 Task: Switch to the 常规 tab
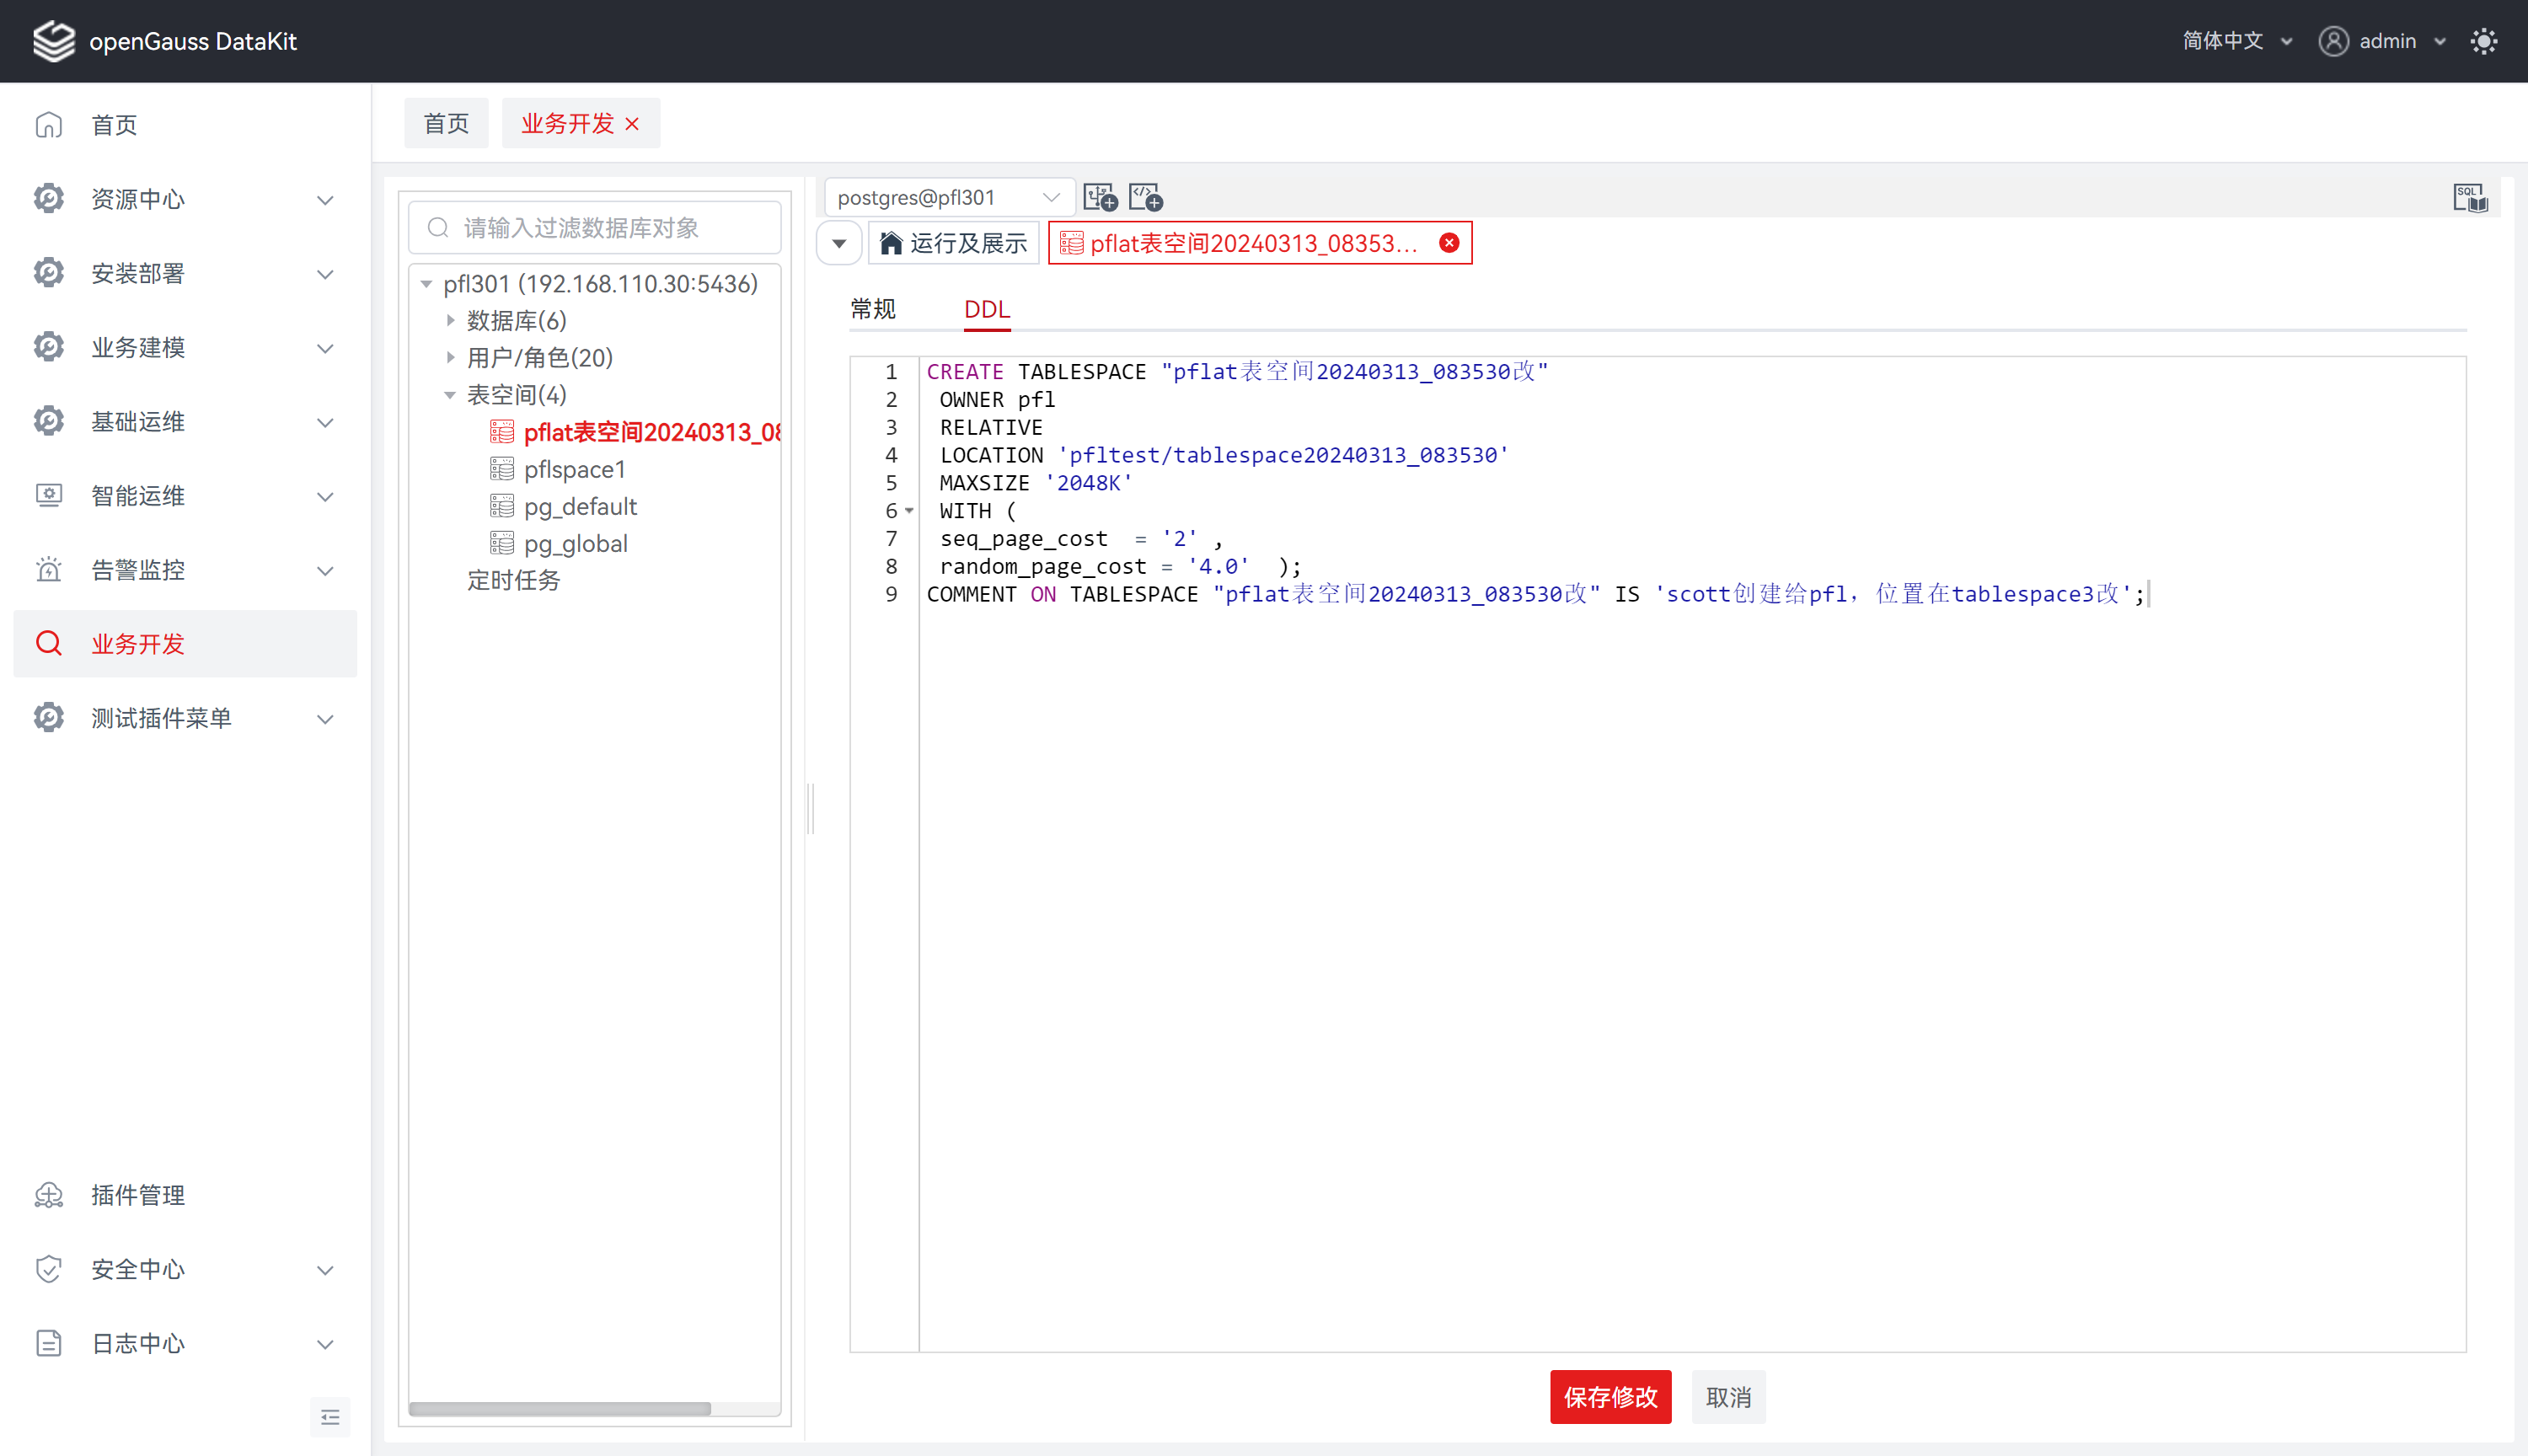click(x=873, y=309)
